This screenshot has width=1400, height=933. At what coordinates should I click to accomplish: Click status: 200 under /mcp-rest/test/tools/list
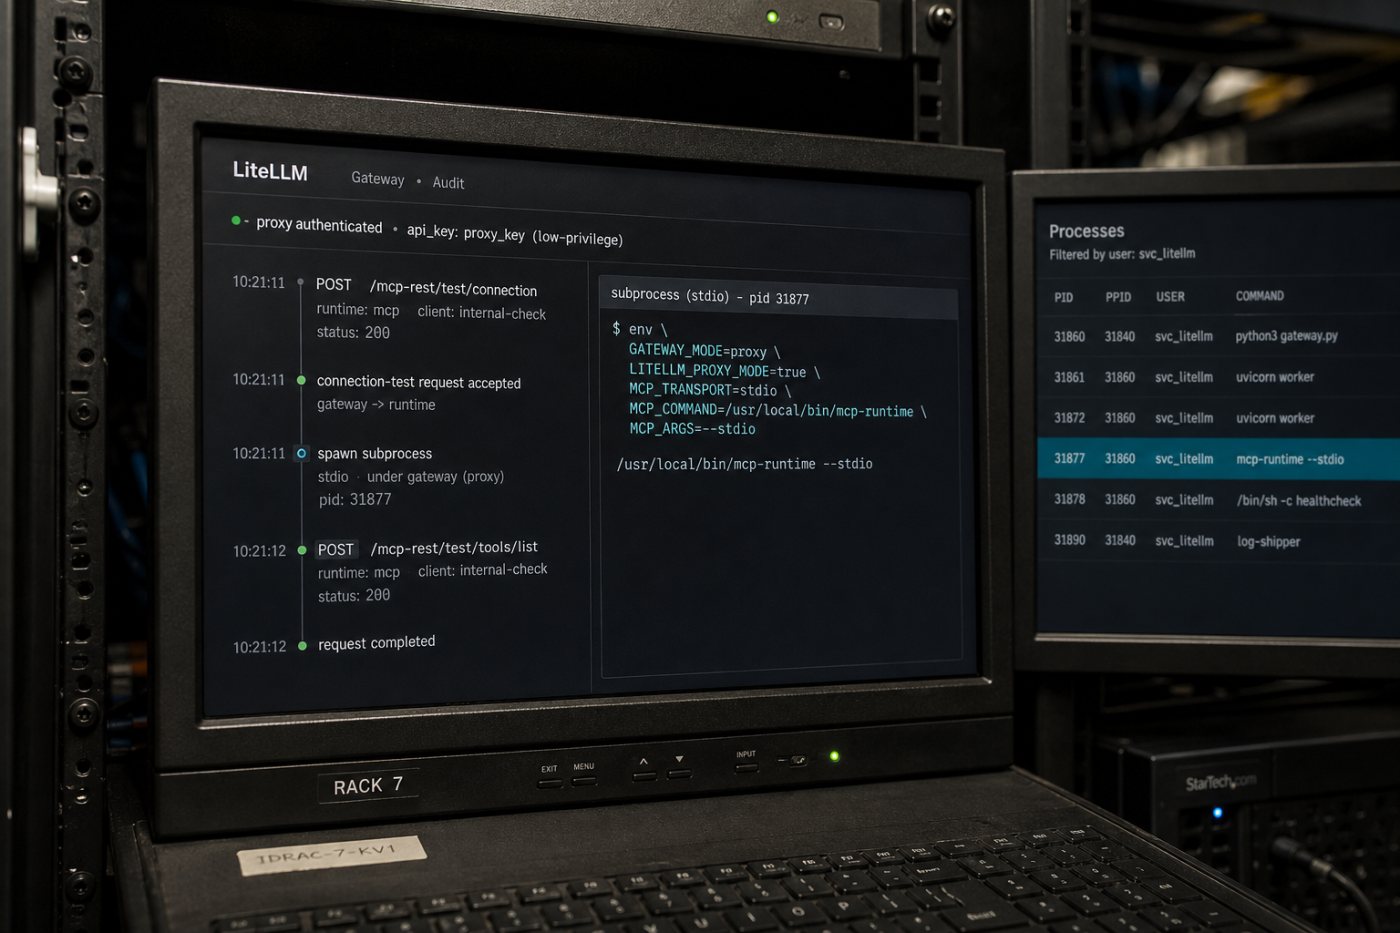[x=354, y=595]
